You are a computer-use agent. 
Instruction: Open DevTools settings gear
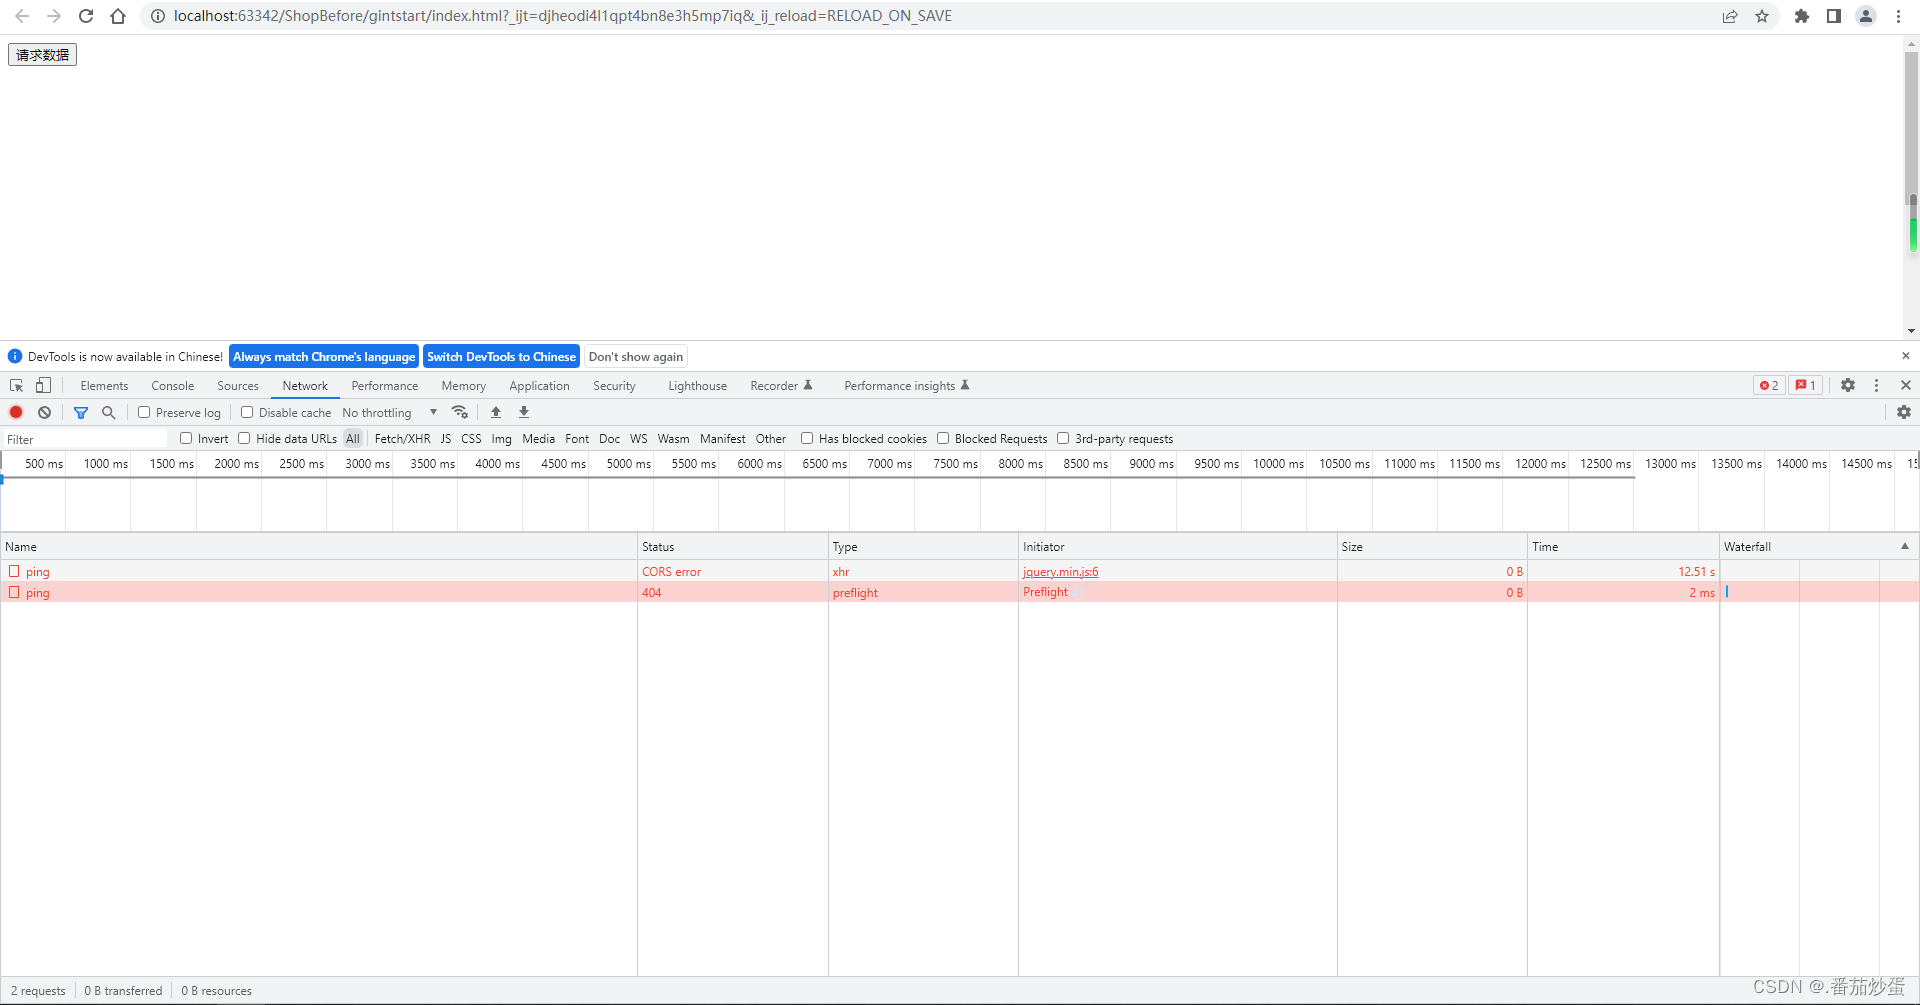[1848, 385]
